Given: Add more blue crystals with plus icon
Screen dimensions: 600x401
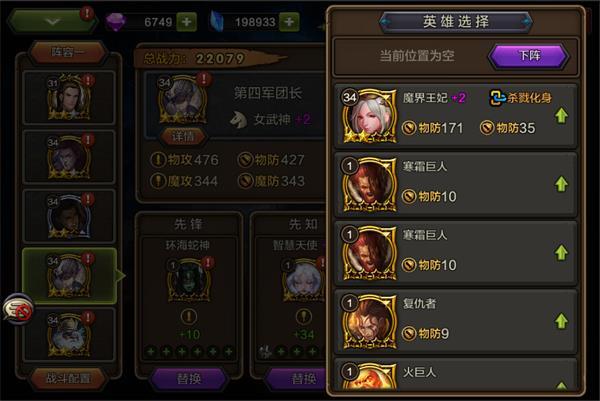Looking at the screenshot, I should click(289, 22).
